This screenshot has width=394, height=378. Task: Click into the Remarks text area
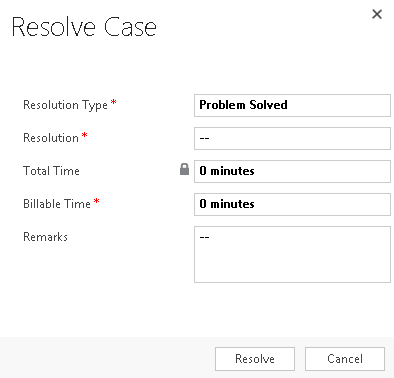(x=292, y=254)
